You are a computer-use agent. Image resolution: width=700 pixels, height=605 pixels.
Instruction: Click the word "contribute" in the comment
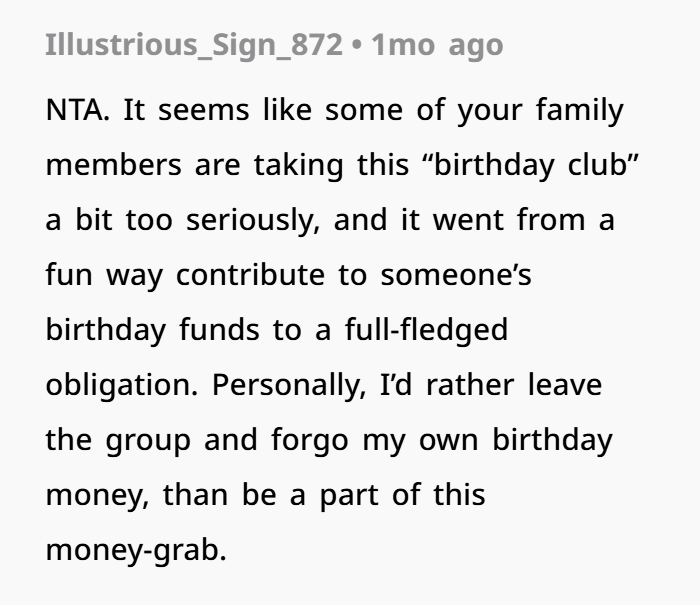click(x=251, y=276)
